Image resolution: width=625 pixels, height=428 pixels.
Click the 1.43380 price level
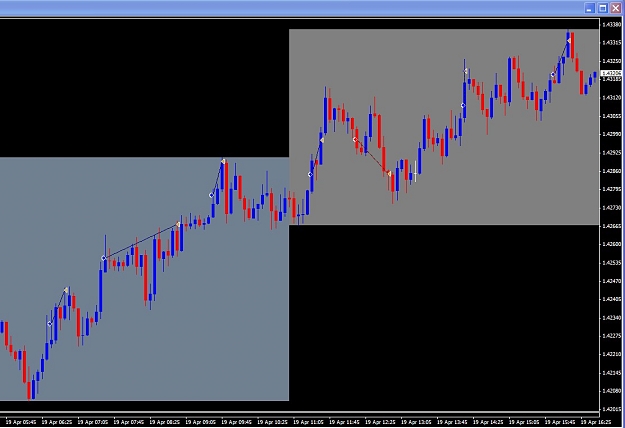(x=611, y=25)
